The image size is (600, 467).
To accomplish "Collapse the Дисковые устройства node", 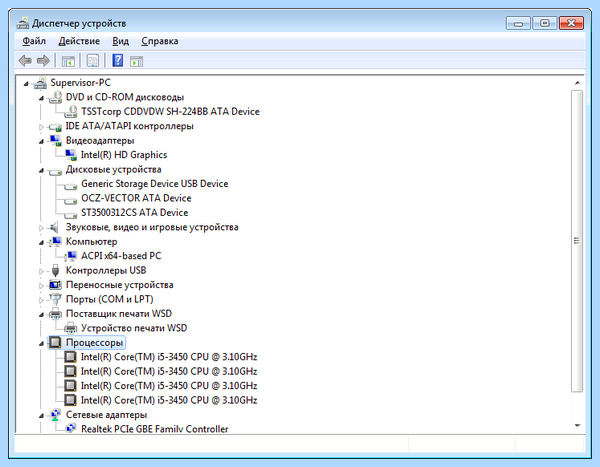I will [x=41, y=170].
